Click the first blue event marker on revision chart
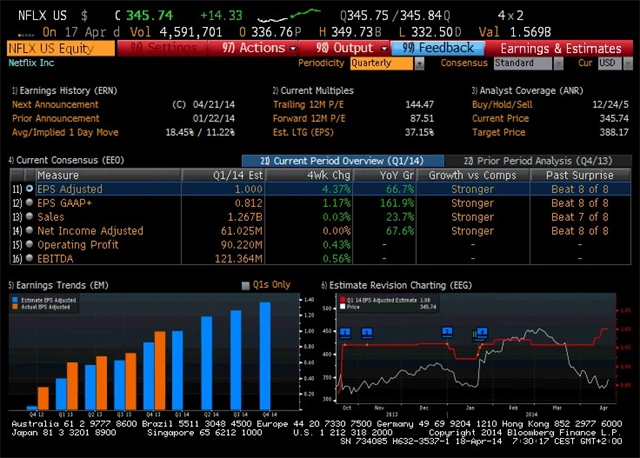Image resolution: width=640 pixels, height=458 pixels. 344,332
